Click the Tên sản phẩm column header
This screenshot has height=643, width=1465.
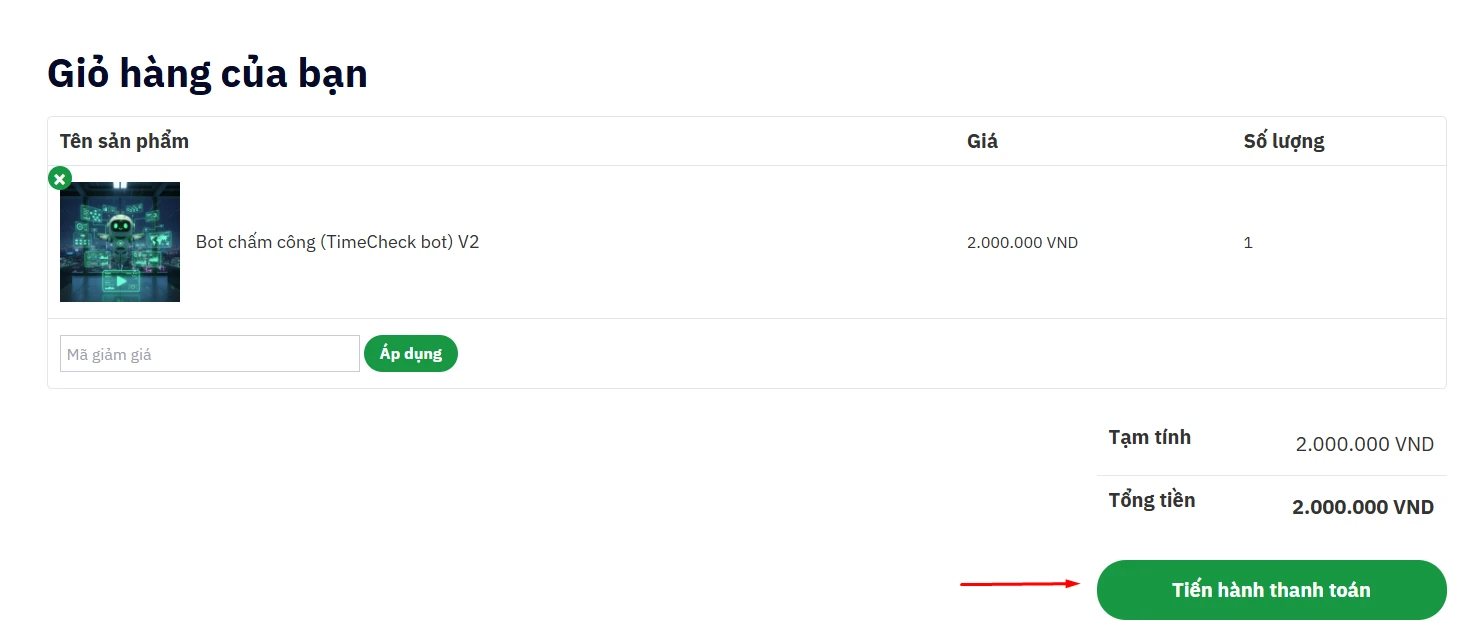[x=124, y=141]
